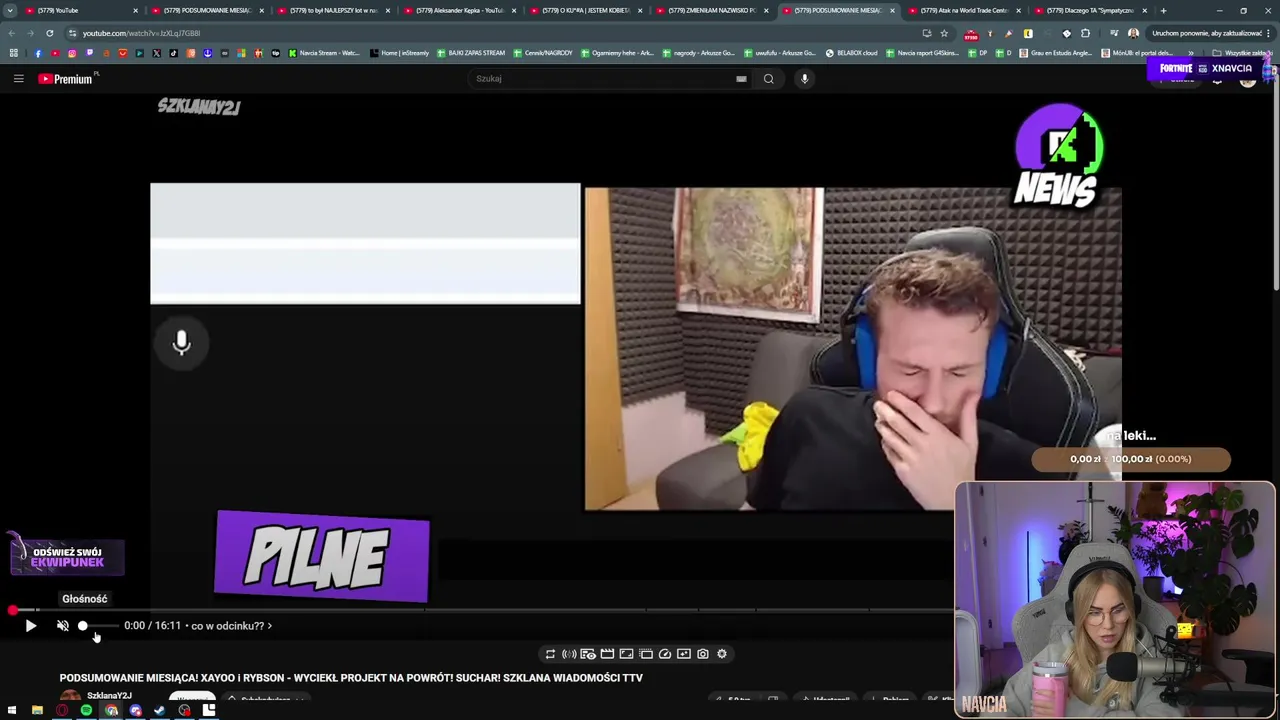Screen dimensions: 1280x720
Task: Open Chrome from the taskbar
Action: (111, 710)
